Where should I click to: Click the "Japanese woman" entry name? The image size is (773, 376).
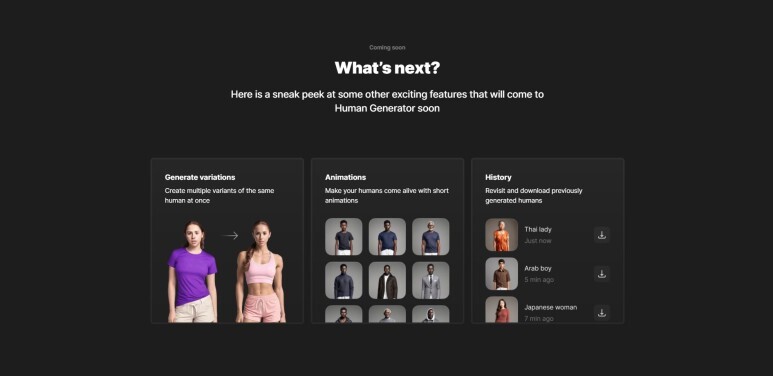[x=551, y=308]
